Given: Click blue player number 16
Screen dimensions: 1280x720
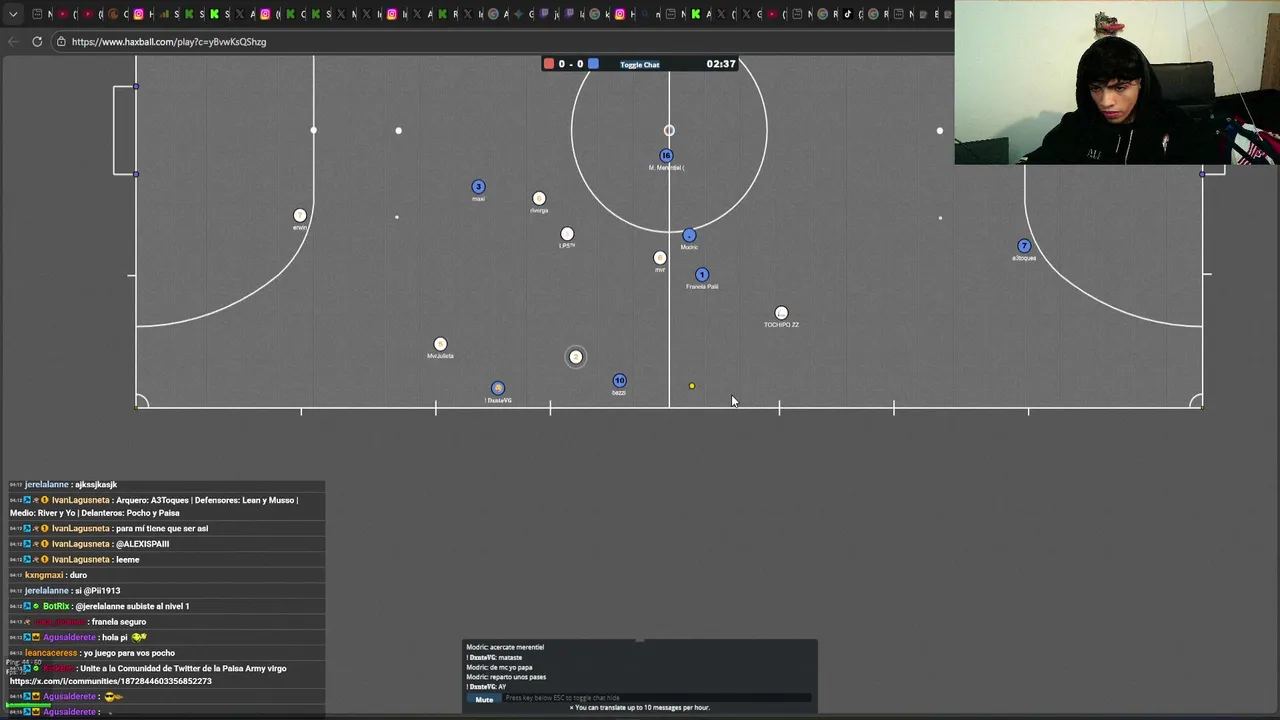Looking at the screenshot, I should 666,155.
